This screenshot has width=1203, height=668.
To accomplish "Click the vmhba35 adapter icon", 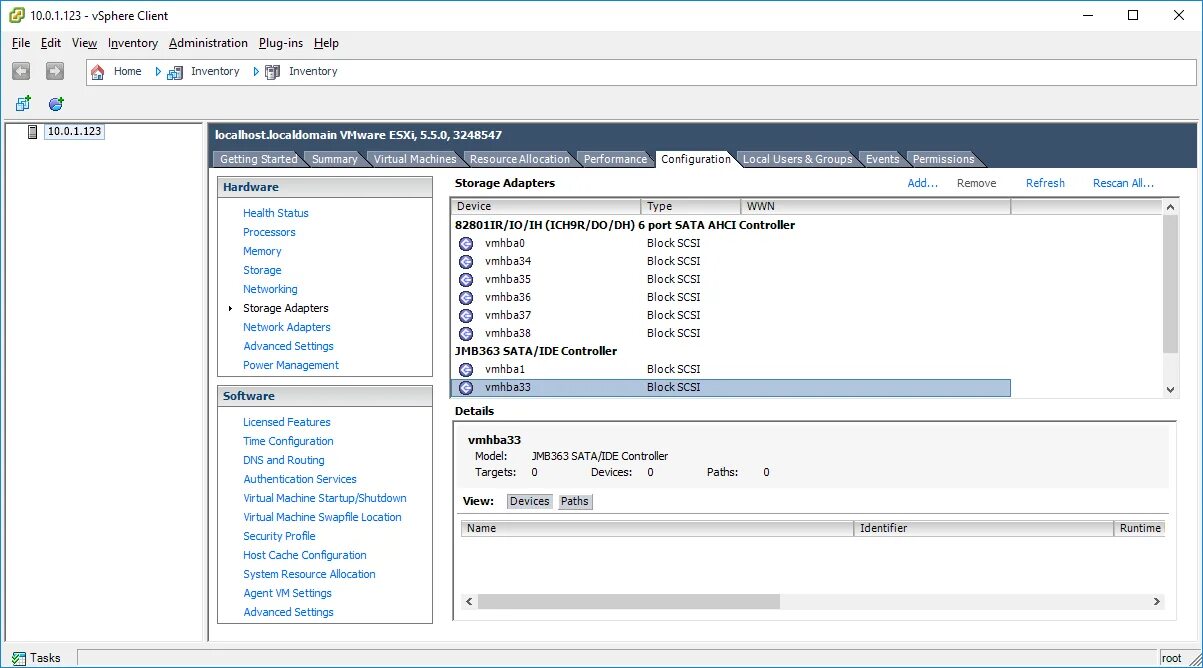I will 466,280.
